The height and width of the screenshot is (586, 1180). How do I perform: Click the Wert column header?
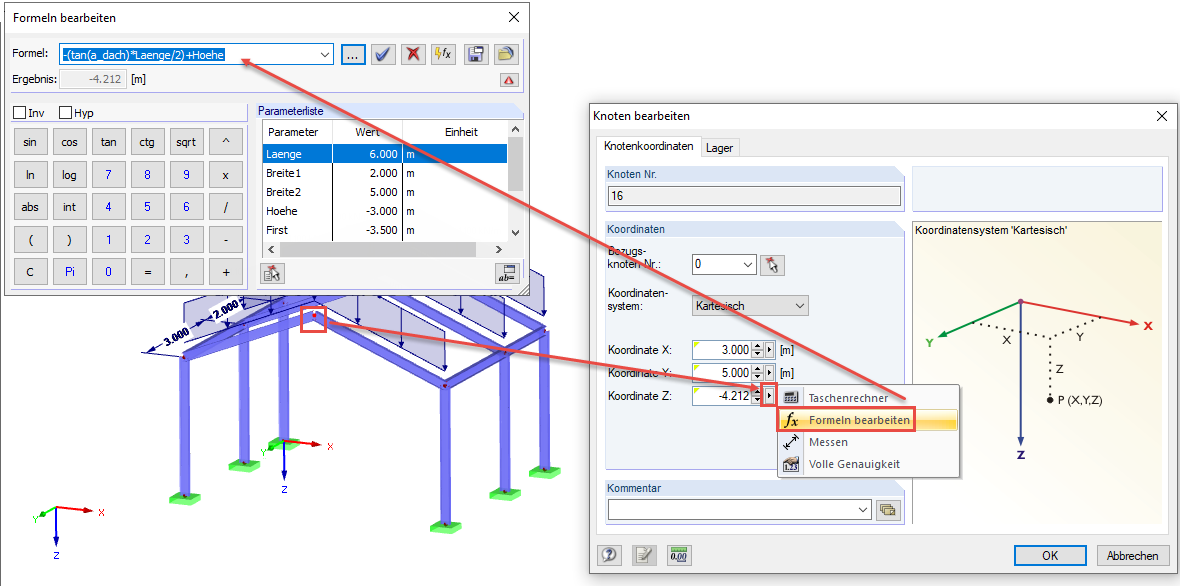click(x=369, y=132)
